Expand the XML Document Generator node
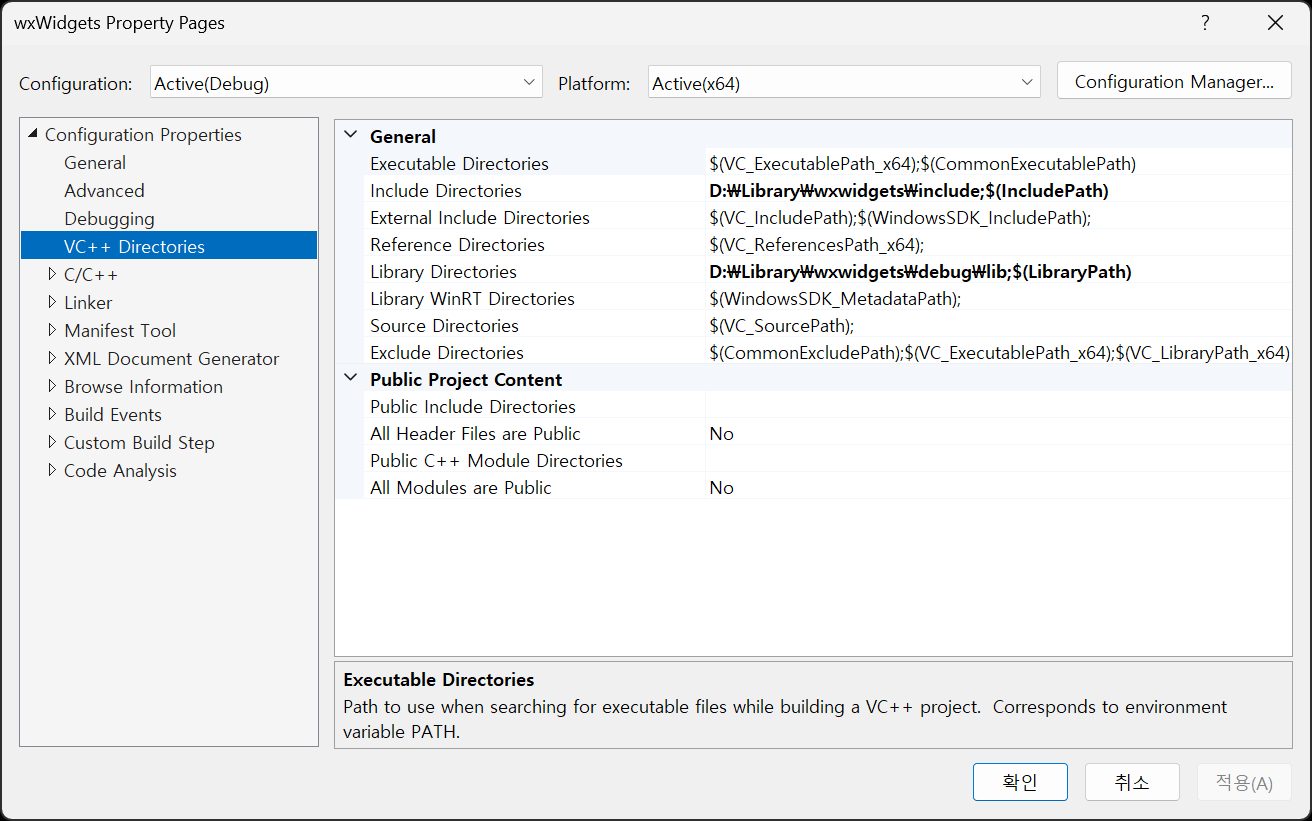Image resolution: width=1312 pixels, height=821 pixels. coord(53,358)
